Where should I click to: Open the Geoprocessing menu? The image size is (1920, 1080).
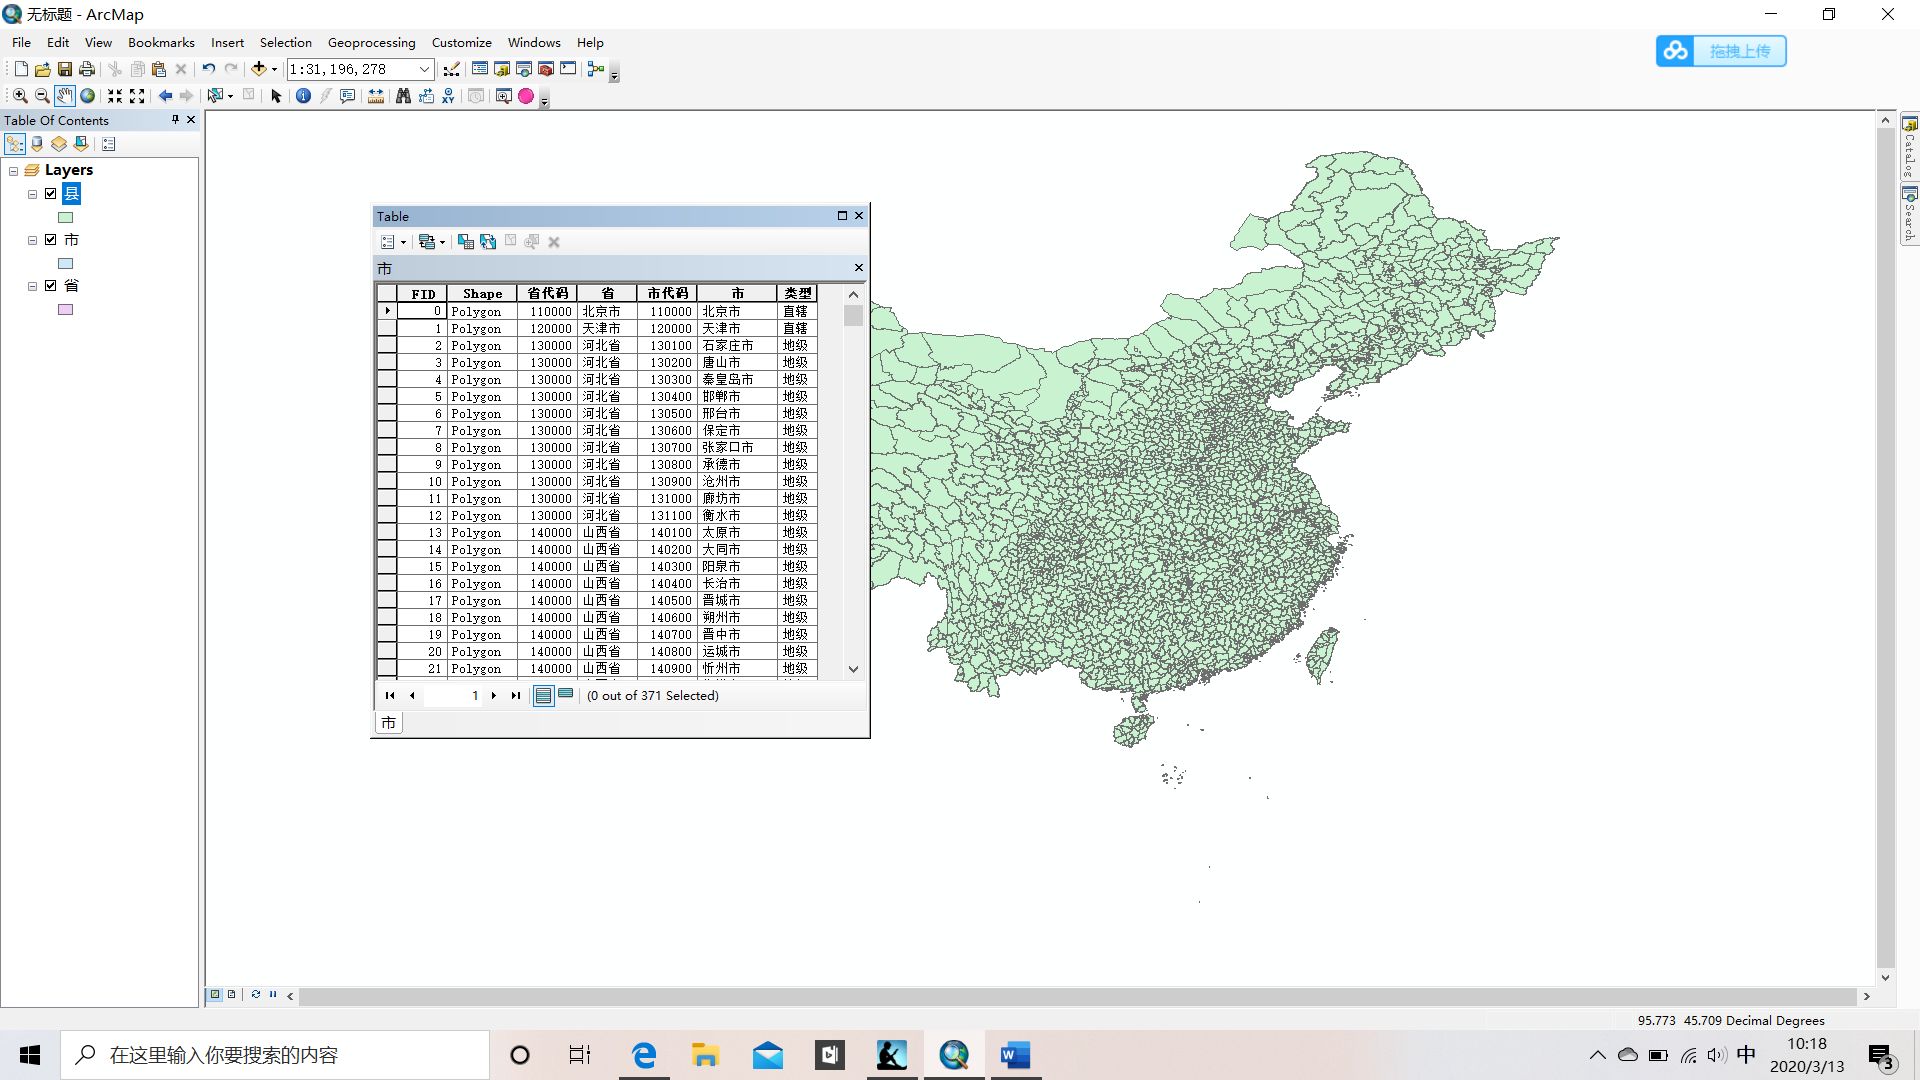pos(371,43)
